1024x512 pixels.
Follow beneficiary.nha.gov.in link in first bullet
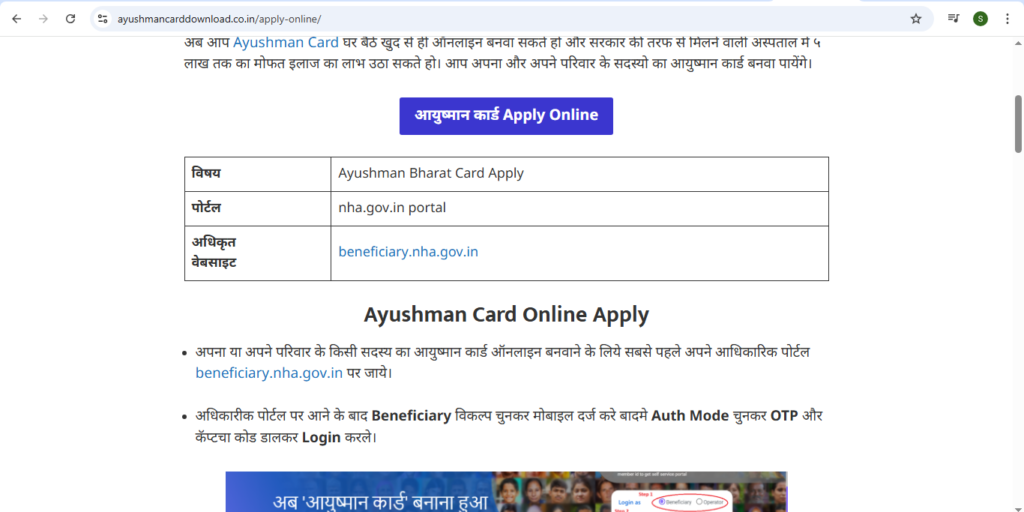(269, 374)
